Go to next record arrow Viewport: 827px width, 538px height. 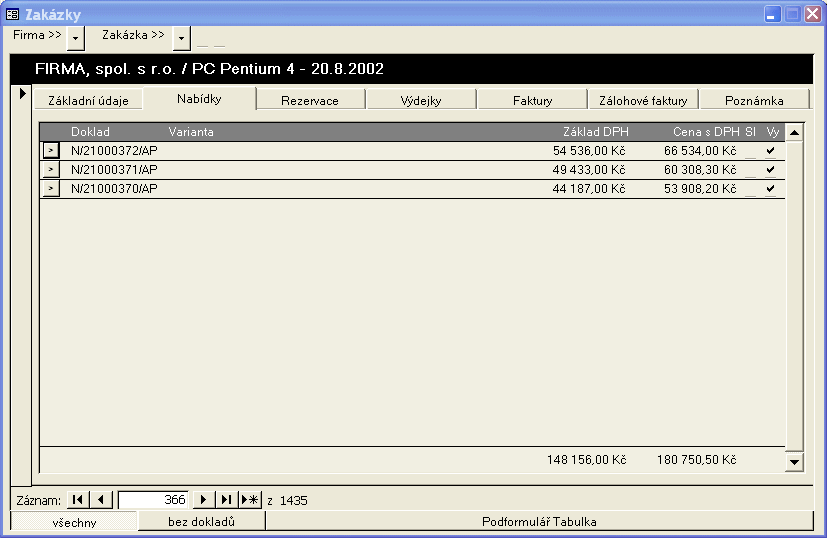coord(204,499)
